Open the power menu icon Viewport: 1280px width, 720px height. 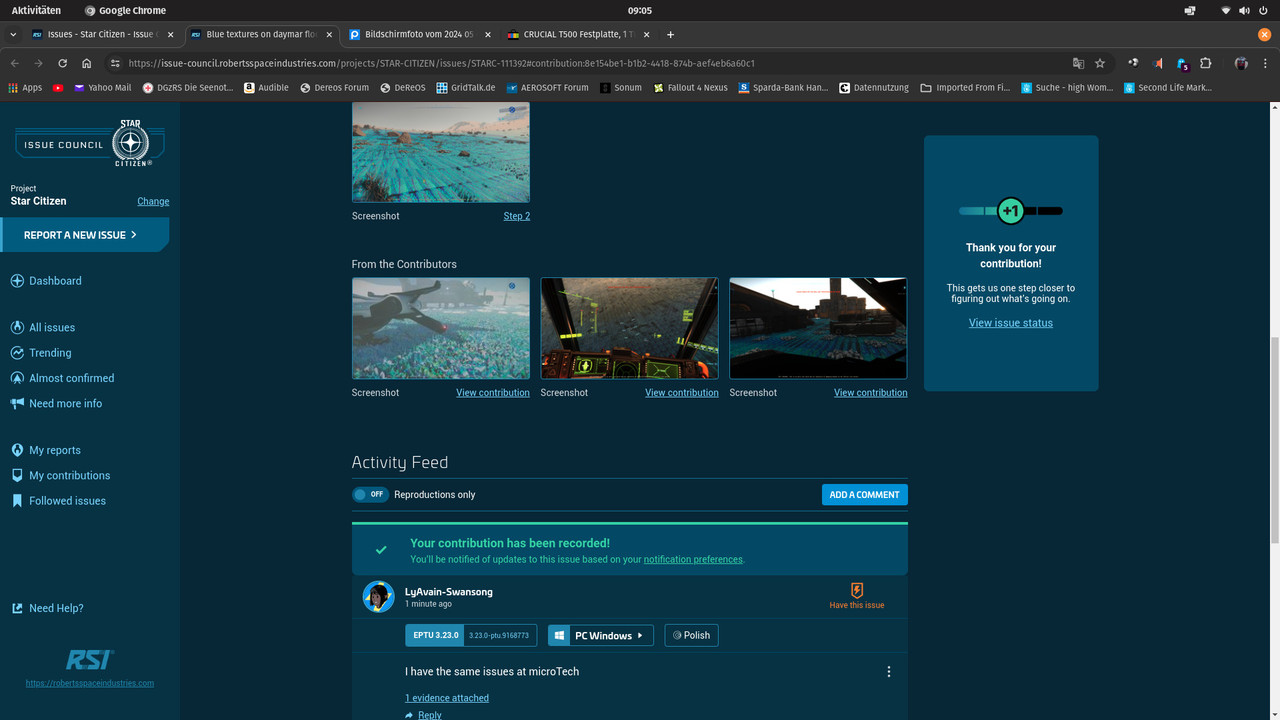click(x=1264, y=10)
